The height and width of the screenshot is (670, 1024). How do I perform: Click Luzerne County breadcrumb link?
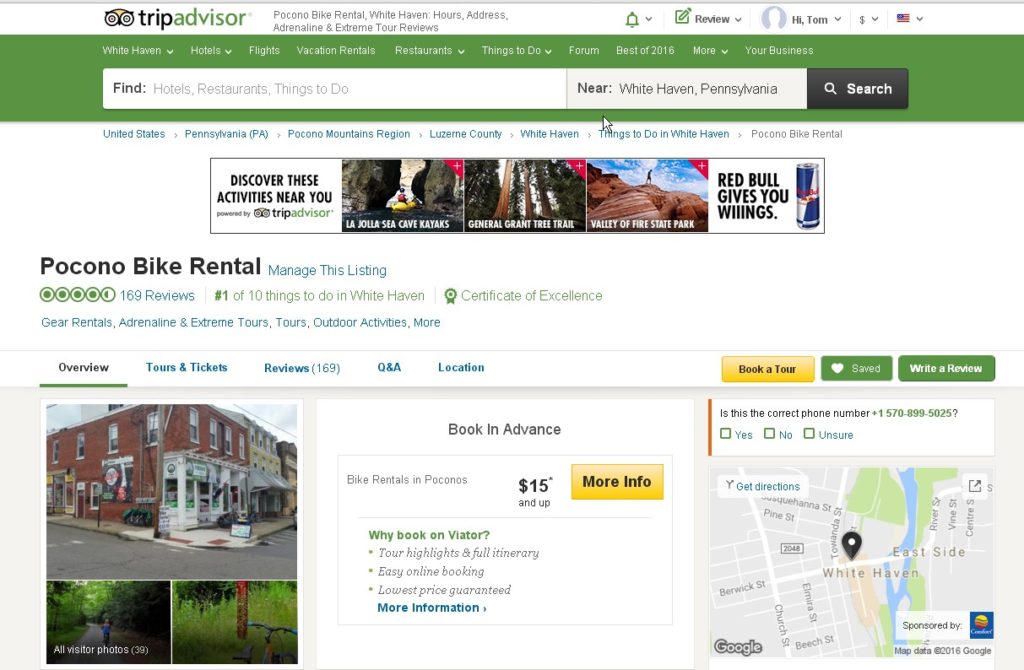pyautogui.click(x=466, y=134)
